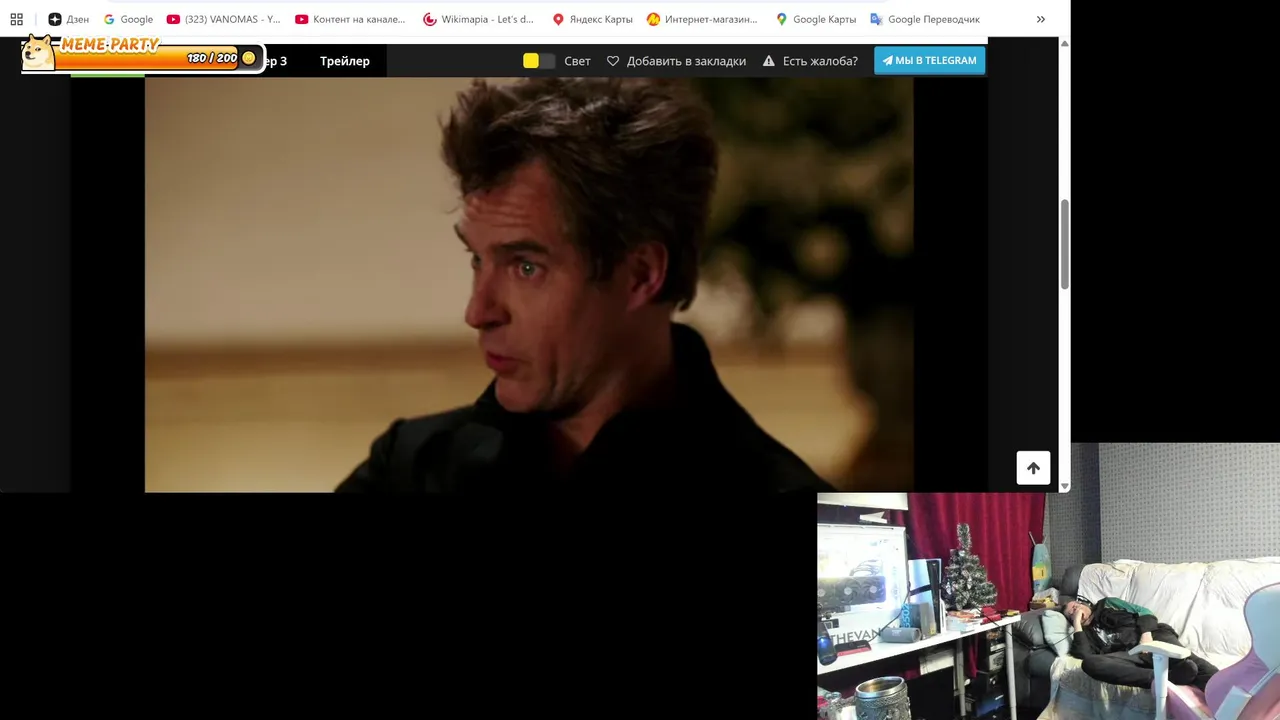Open the Google Карты bookmark
The width and height of the screenshot is (1280, 720).
[816, 19]
